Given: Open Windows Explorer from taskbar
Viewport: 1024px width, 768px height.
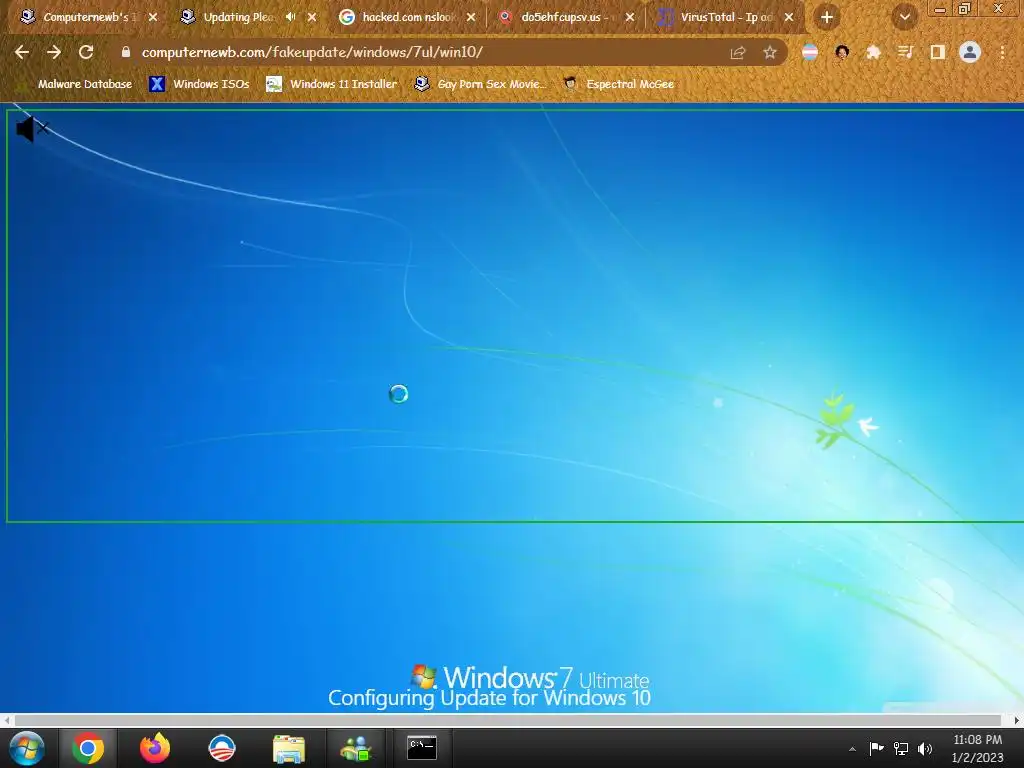Looking at the screenshot, I should pyautogui.click(x=289, y=748).
